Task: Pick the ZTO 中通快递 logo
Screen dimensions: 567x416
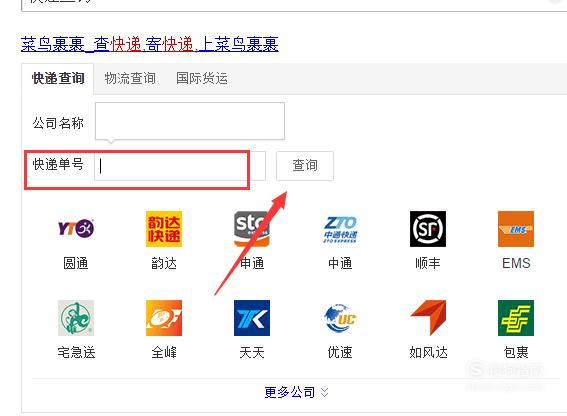Action: coord(340,229)
